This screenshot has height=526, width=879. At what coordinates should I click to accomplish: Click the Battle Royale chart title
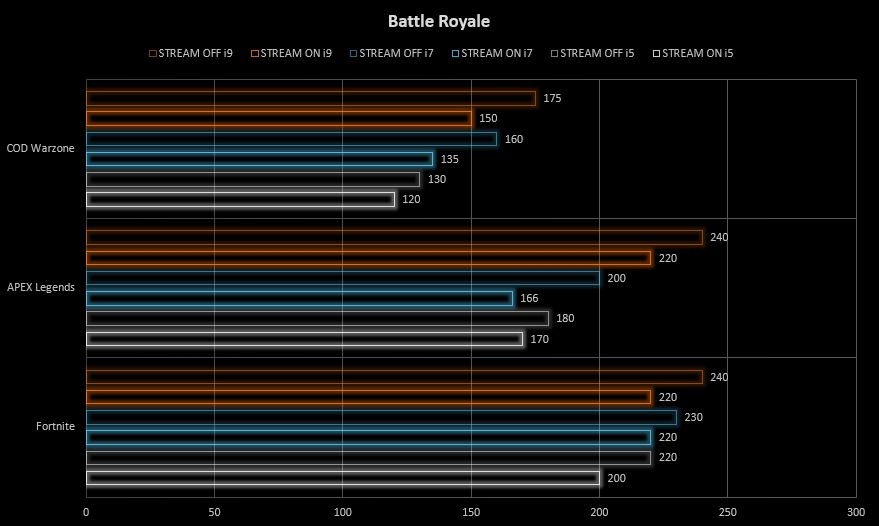click(x=439, y=21)
